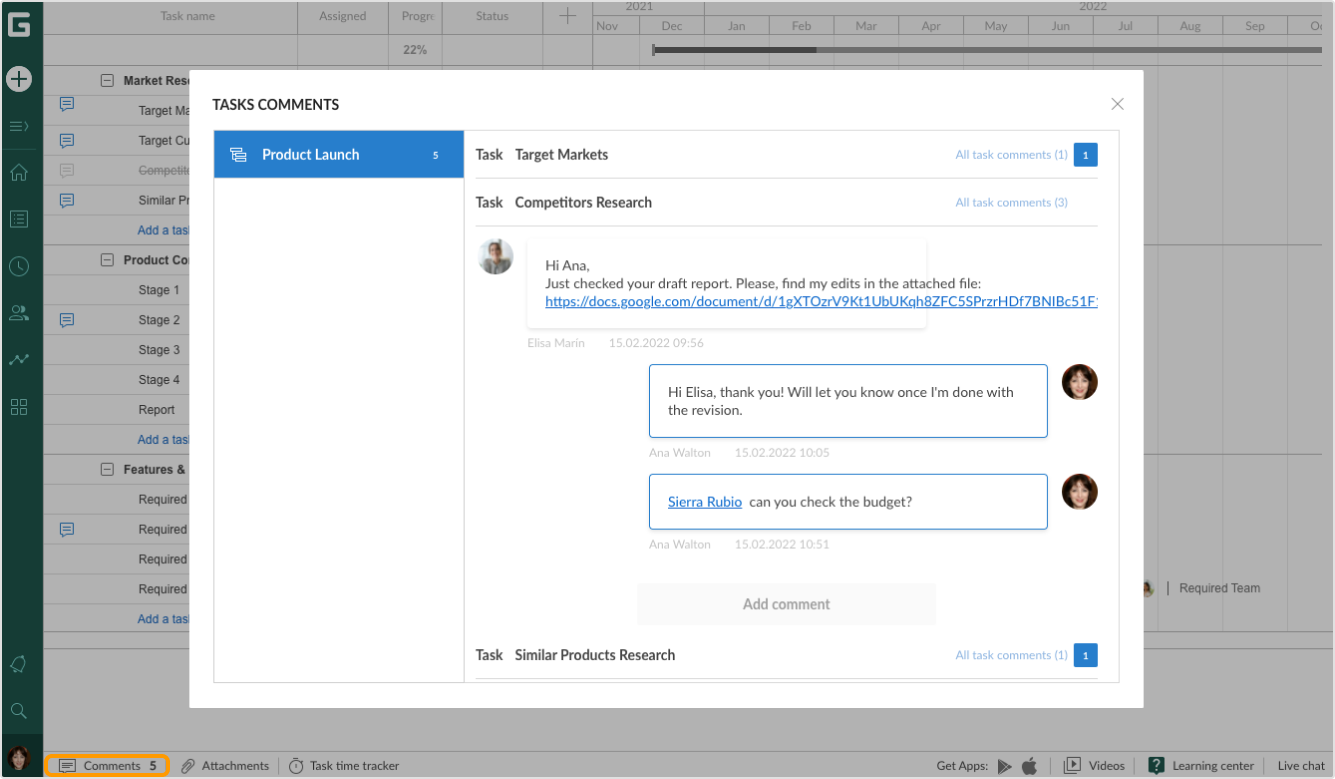Image resolution: width=1335 pixels, height=779 pixels.
Task: Click the GanttPRO logo icon
Action: tap(18, 25)
